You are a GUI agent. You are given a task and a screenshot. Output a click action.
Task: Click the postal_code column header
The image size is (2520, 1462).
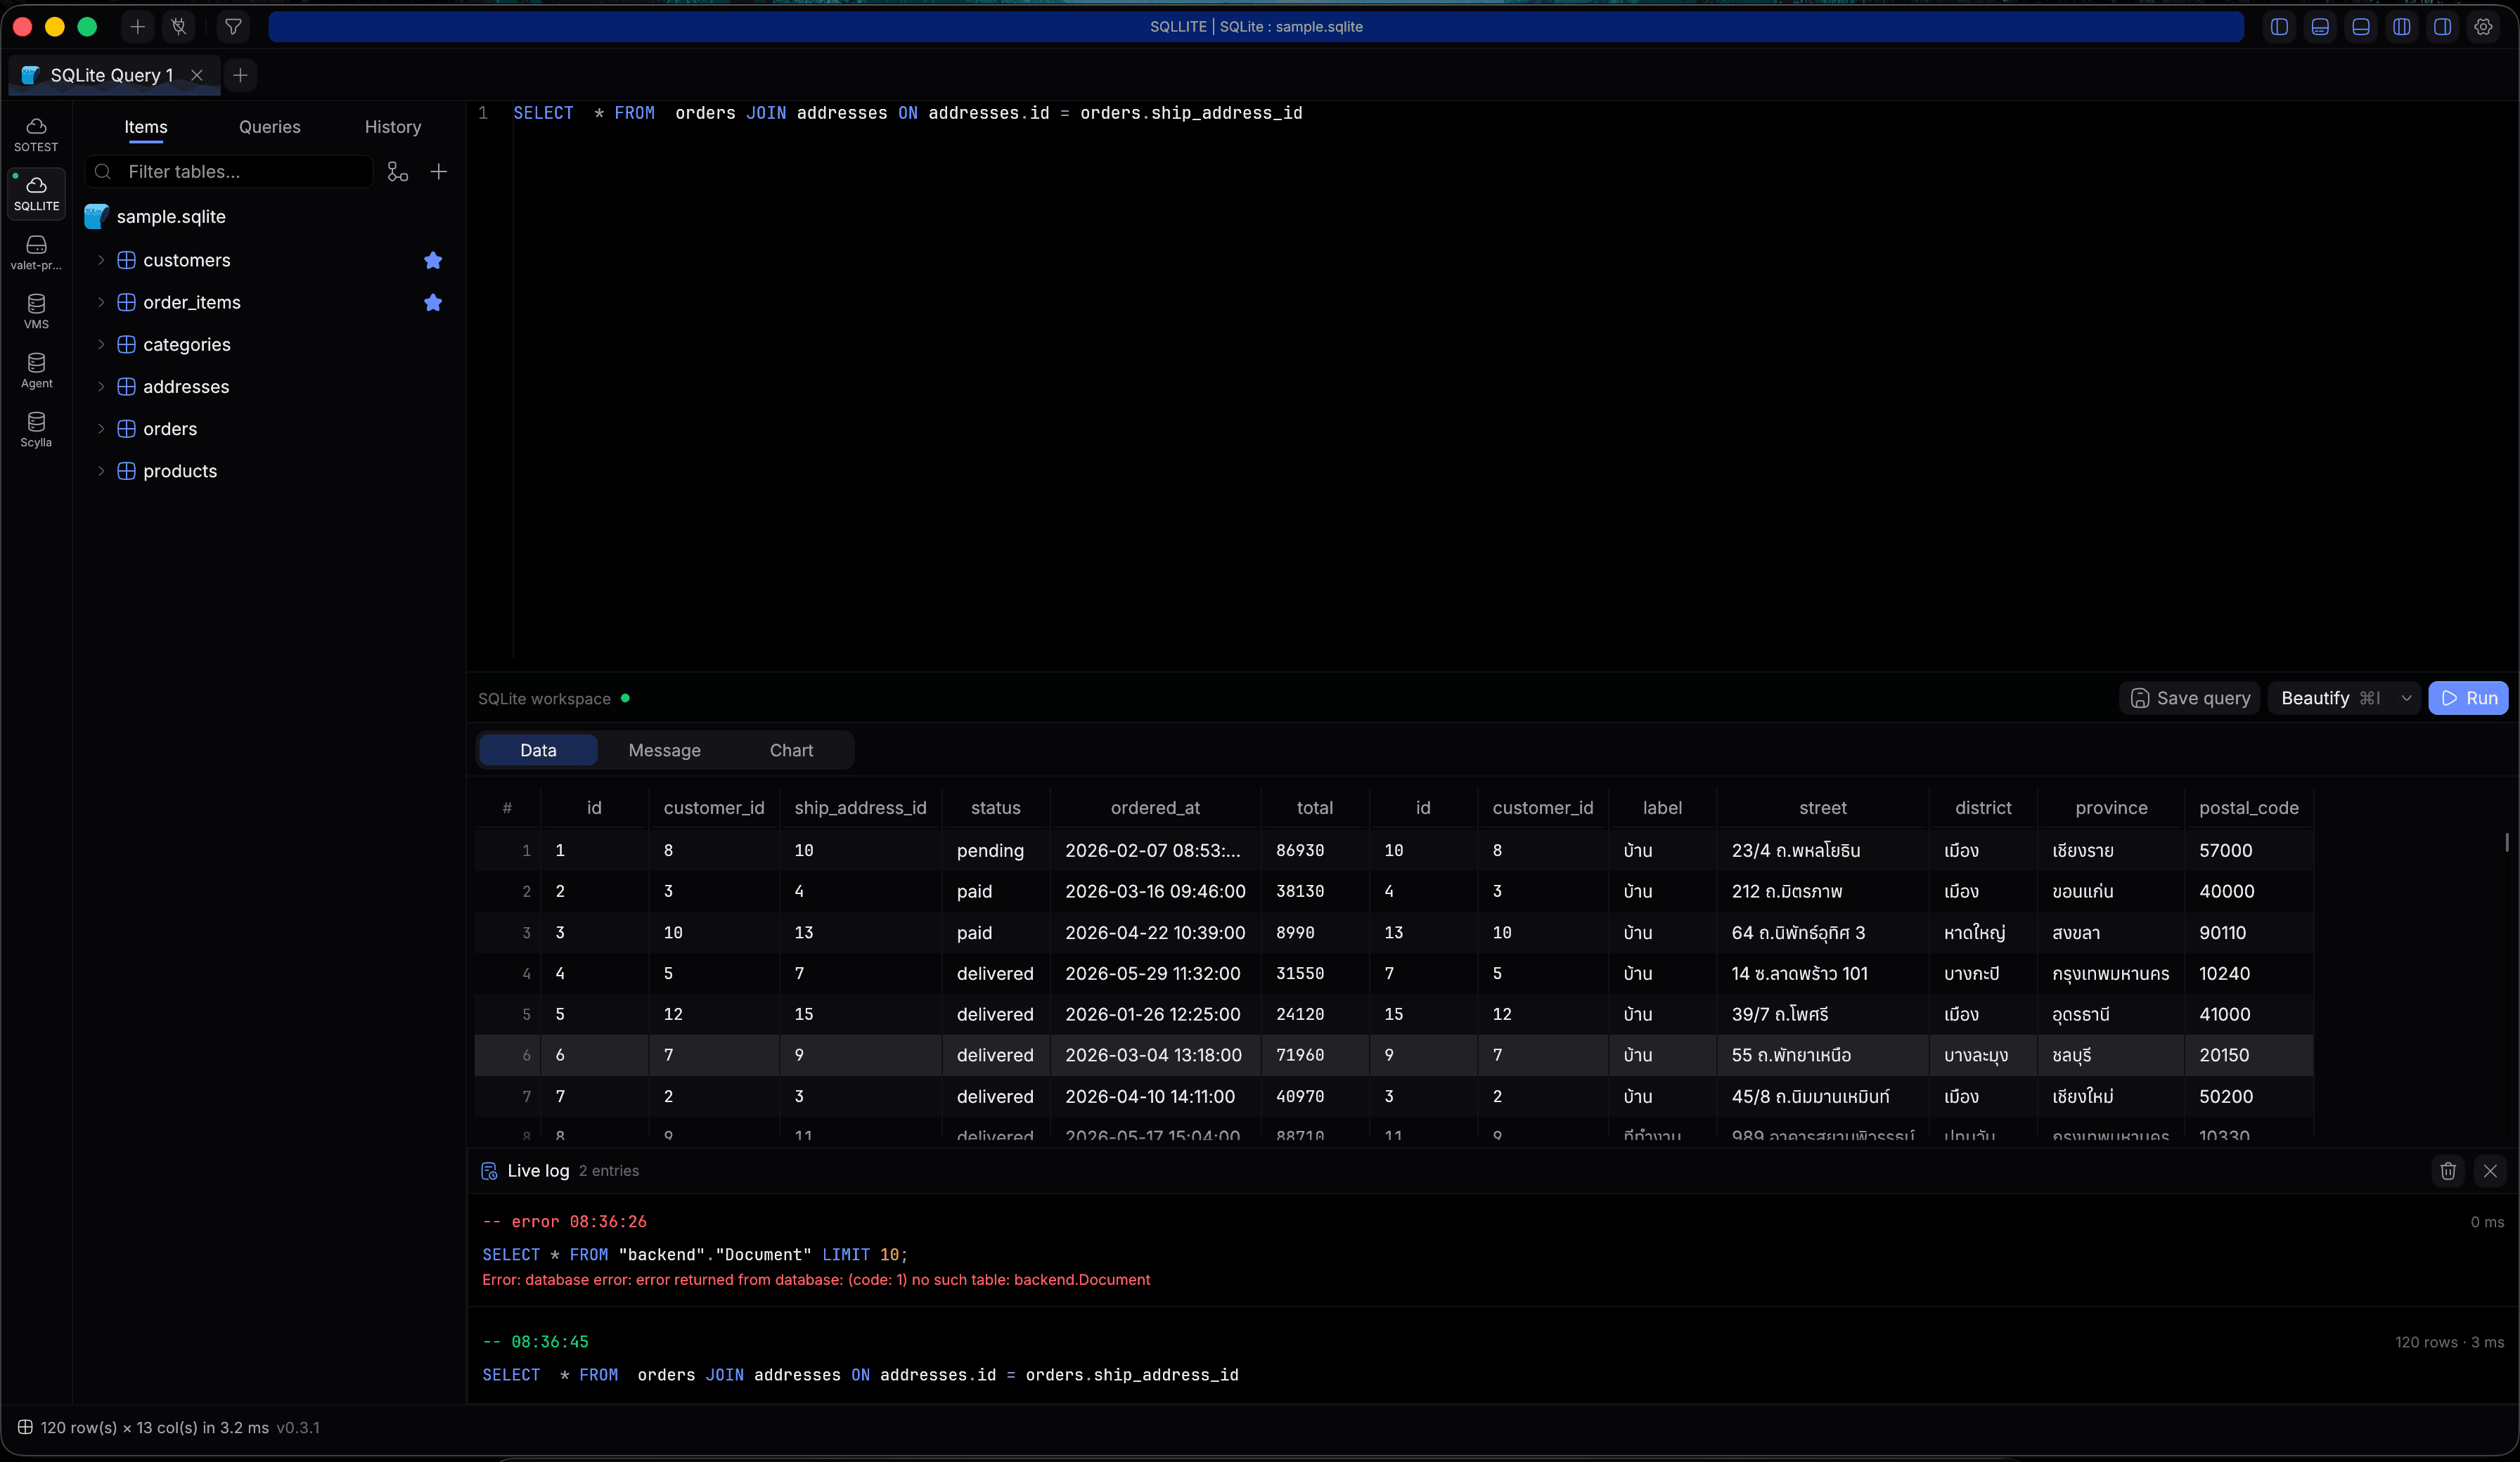pyautogui.click(x=2249, y=808)
